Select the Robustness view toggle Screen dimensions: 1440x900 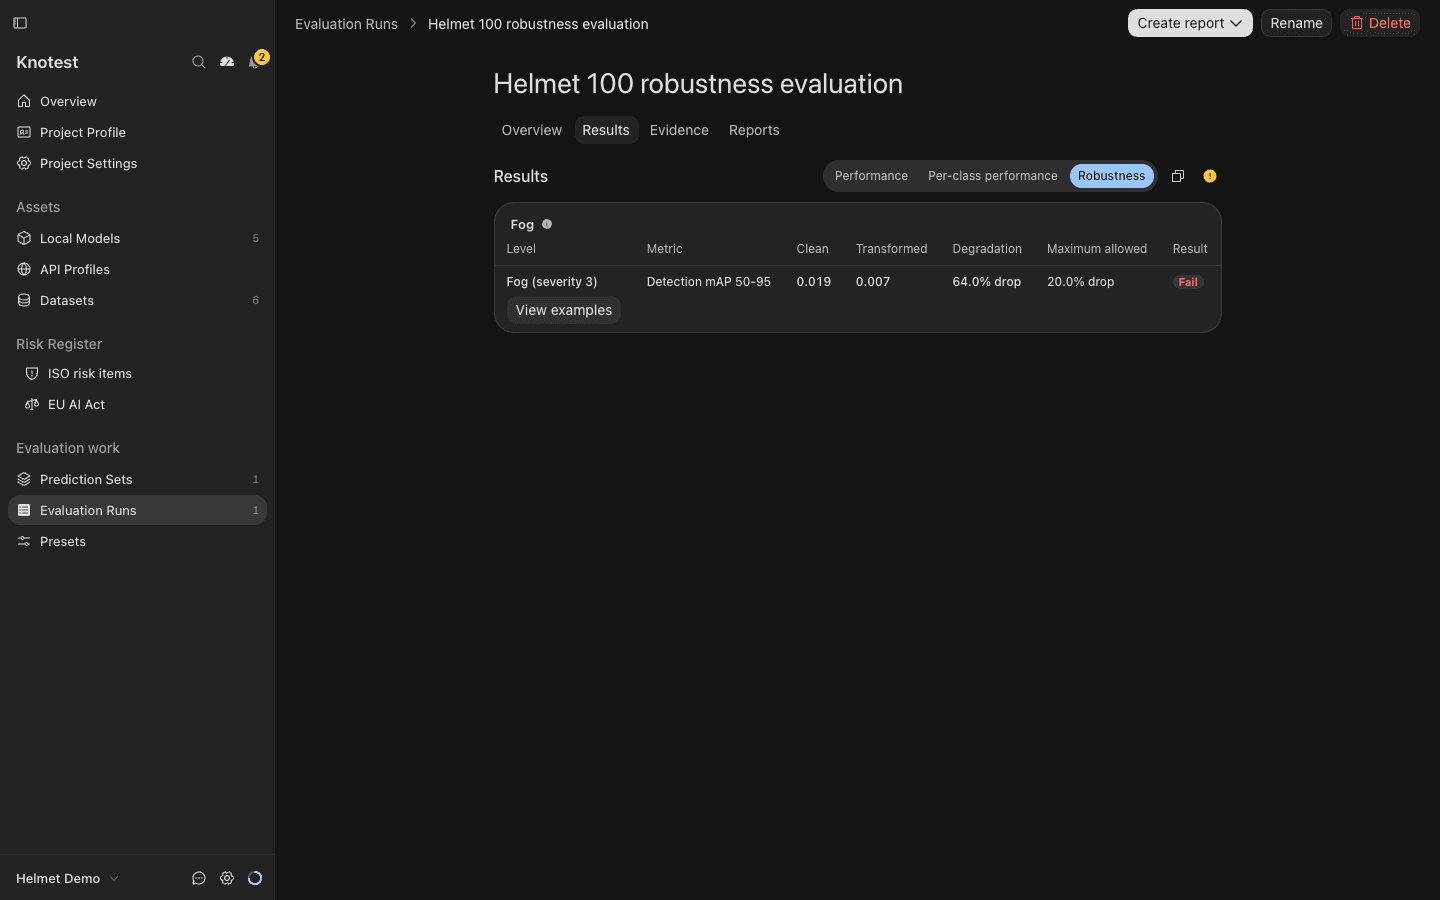tap(1111, 176)
